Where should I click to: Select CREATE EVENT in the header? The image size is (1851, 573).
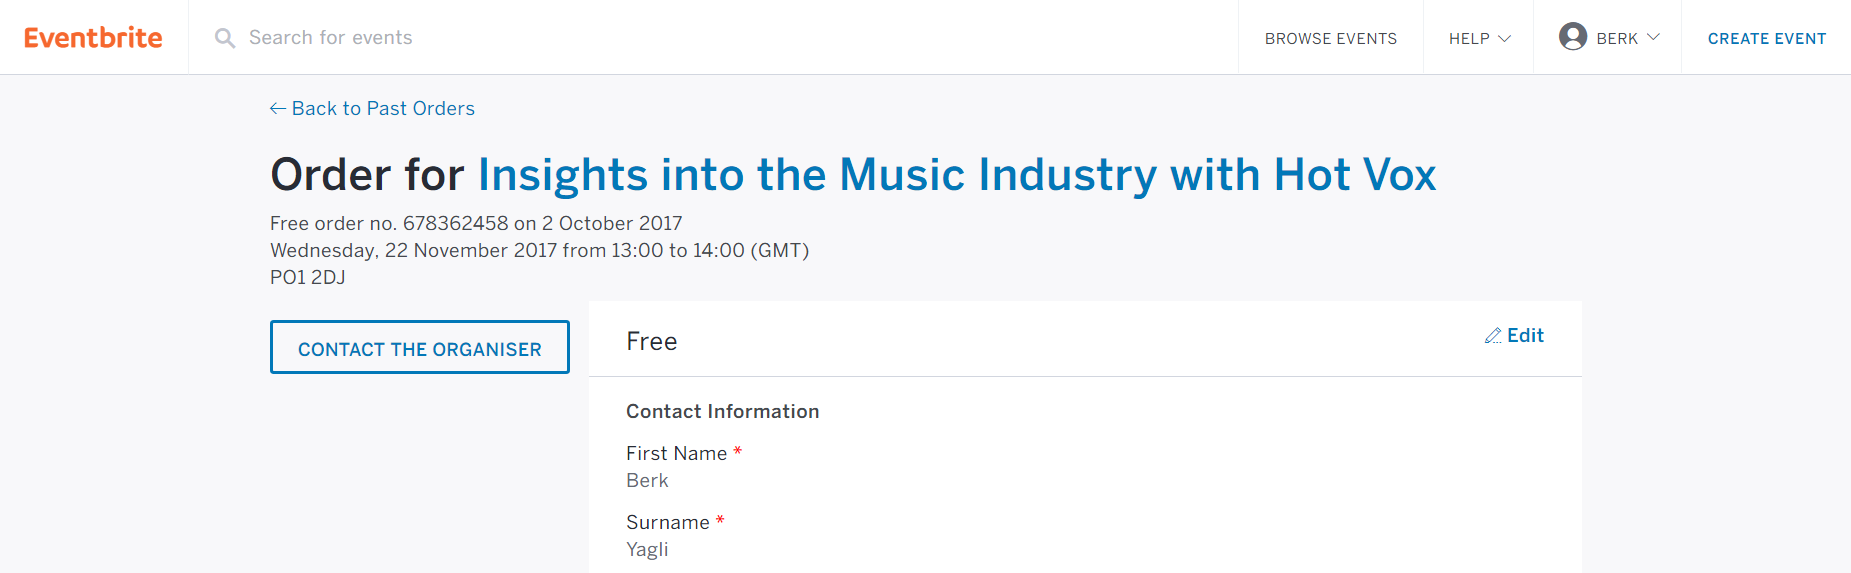click(x=1766, y=39)
